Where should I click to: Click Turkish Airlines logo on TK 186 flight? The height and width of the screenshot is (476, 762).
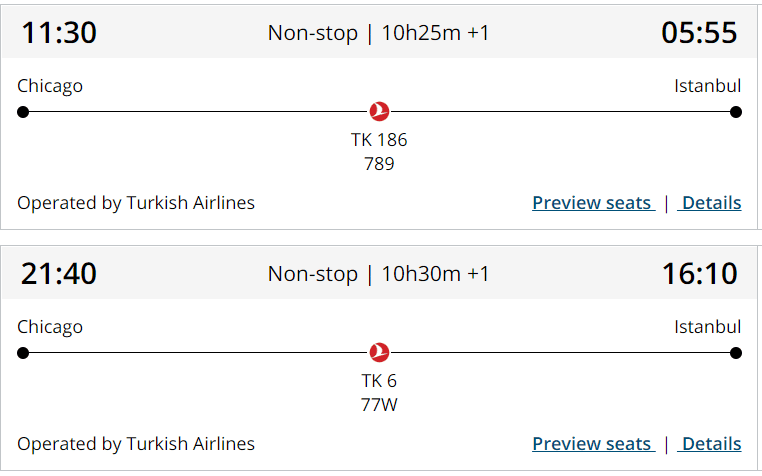coord(379,111)
